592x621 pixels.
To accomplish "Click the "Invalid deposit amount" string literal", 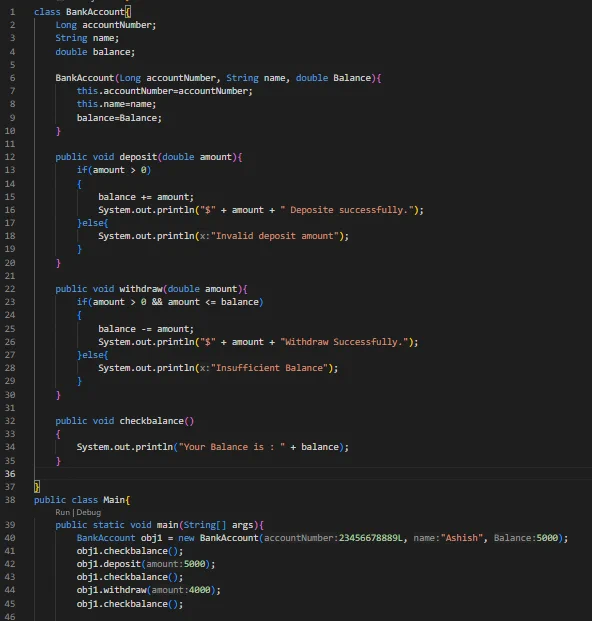I will coord(275,236).
